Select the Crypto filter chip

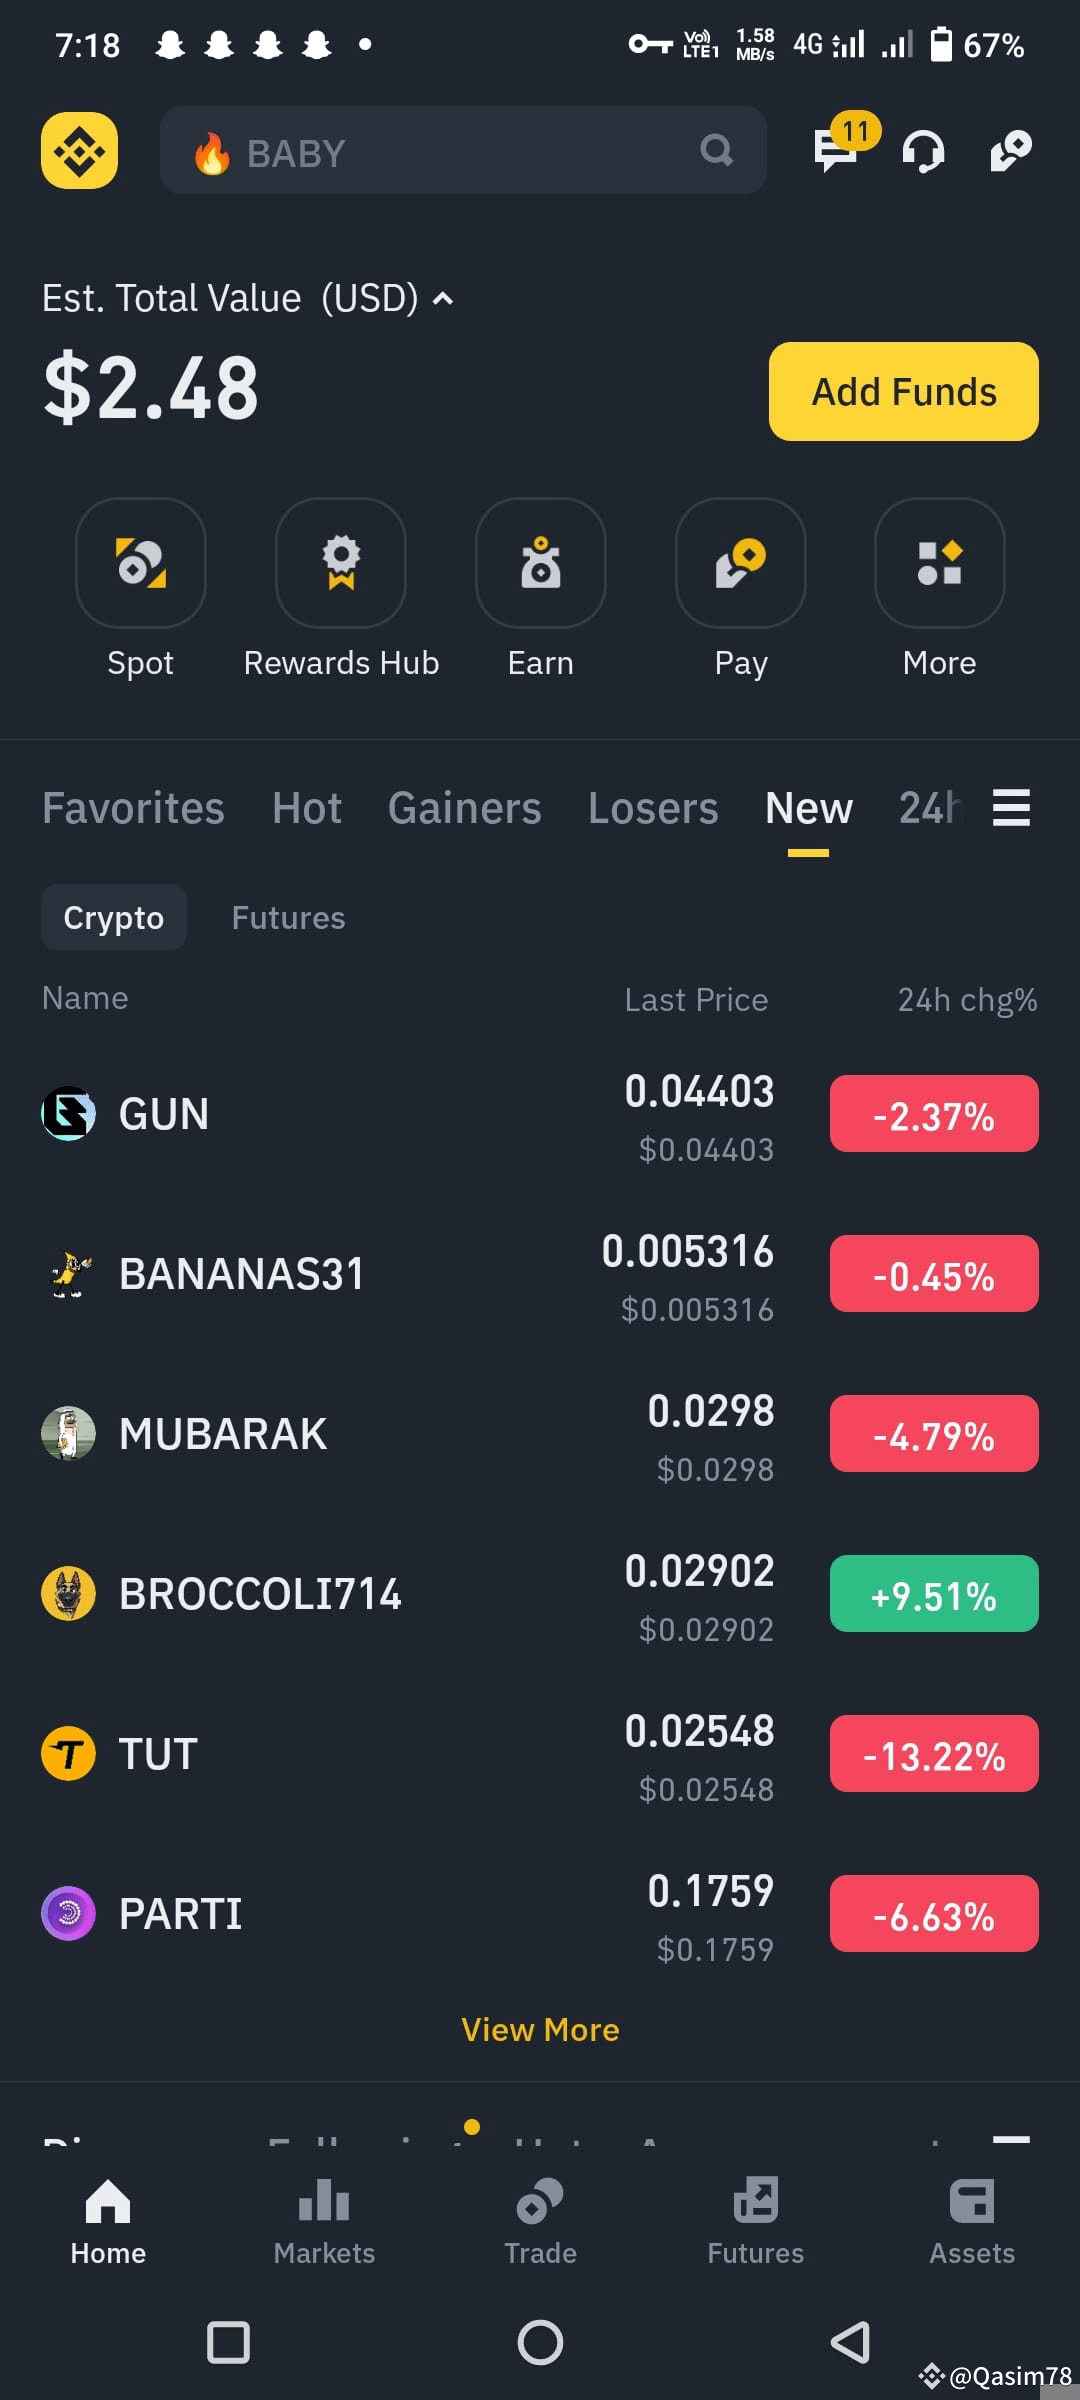coord(114,917)
